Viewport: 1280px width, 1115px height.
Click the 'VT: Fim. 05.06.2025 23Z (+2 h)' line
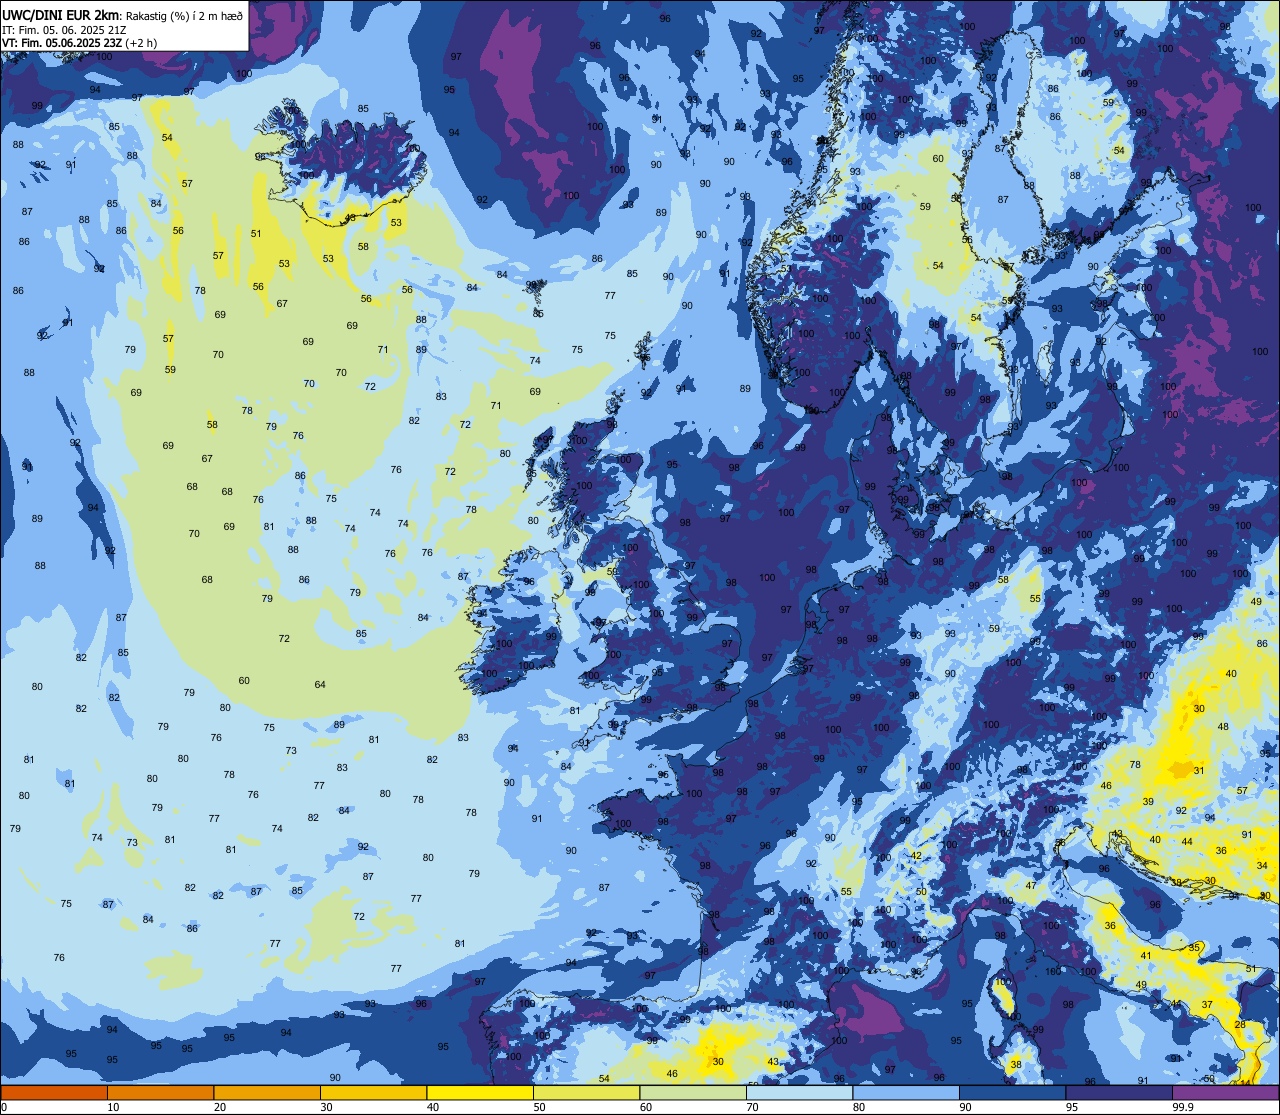(x=79, y=43)
